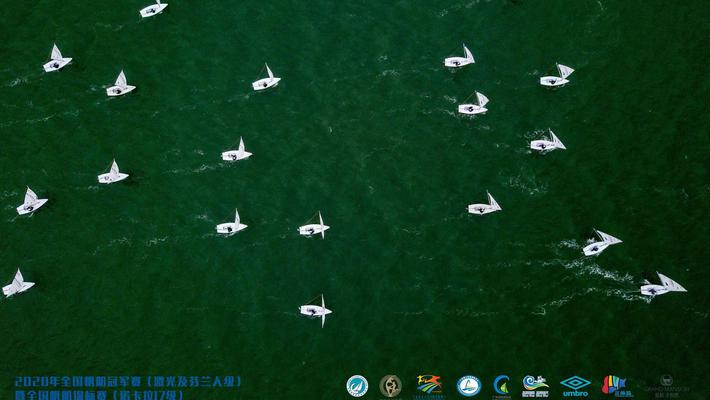710x400 pixels.
Task: Click the multicolored puzzle-shaped logo
Action: click(x=614, y=385)
